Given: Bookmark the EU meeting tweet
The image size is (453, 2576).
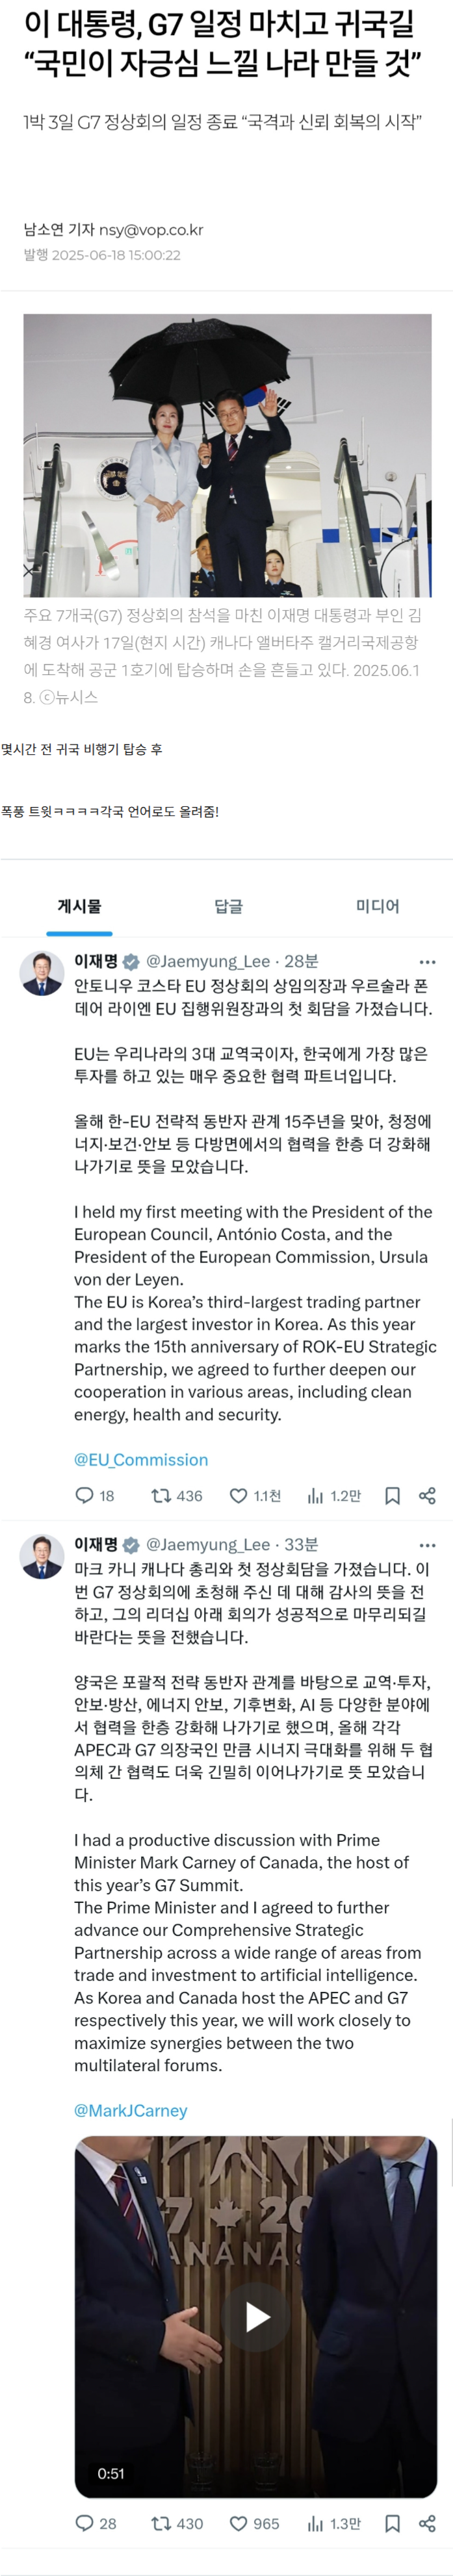Looking at the screenshot, I should [392, 1495].
